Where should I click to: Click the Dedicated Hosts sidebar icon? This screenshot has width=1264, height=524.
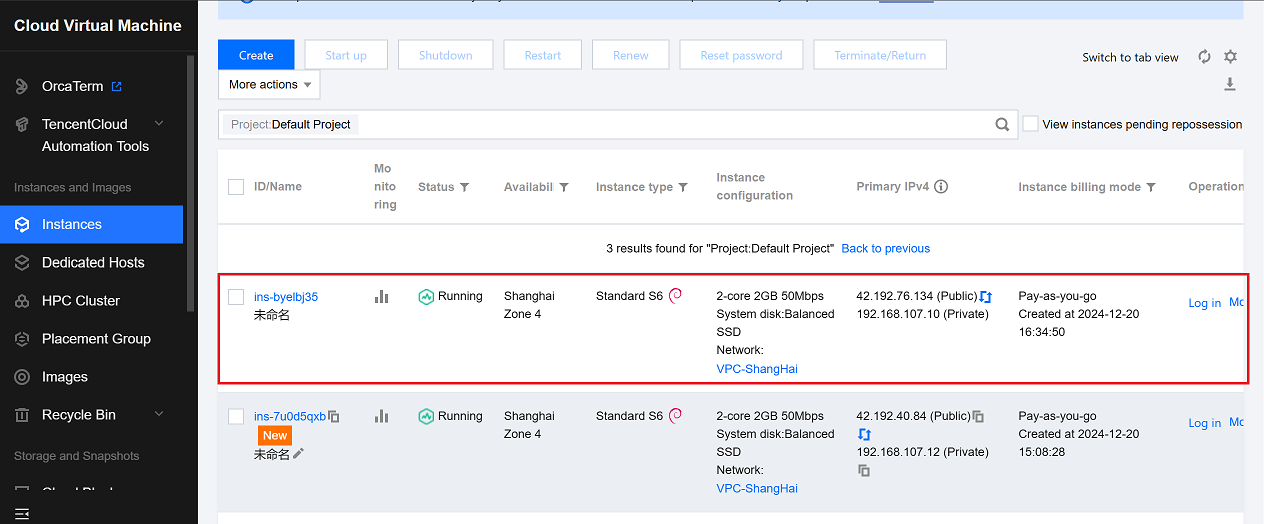click(22, 263)
